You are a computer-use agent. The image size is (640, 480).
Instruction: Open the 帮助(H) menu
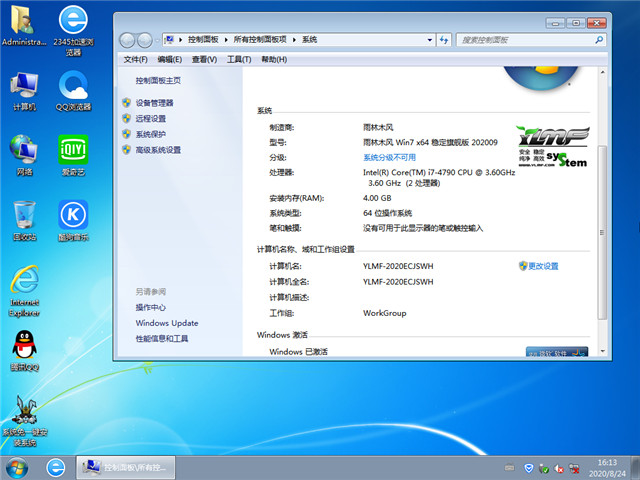click(x=274, y=60)
